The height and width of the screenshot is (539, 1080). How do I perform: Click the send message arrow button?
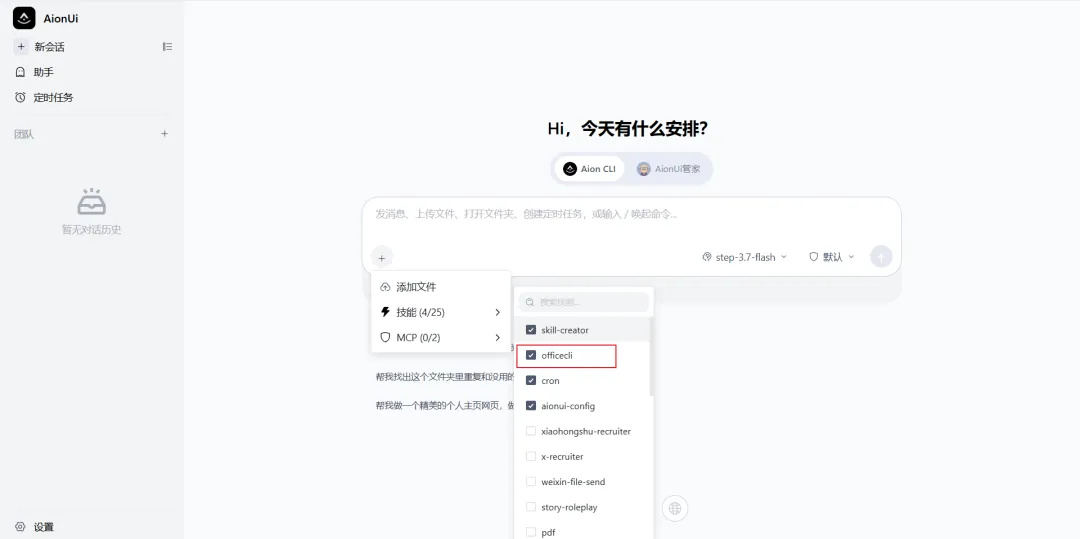point(881,257)
